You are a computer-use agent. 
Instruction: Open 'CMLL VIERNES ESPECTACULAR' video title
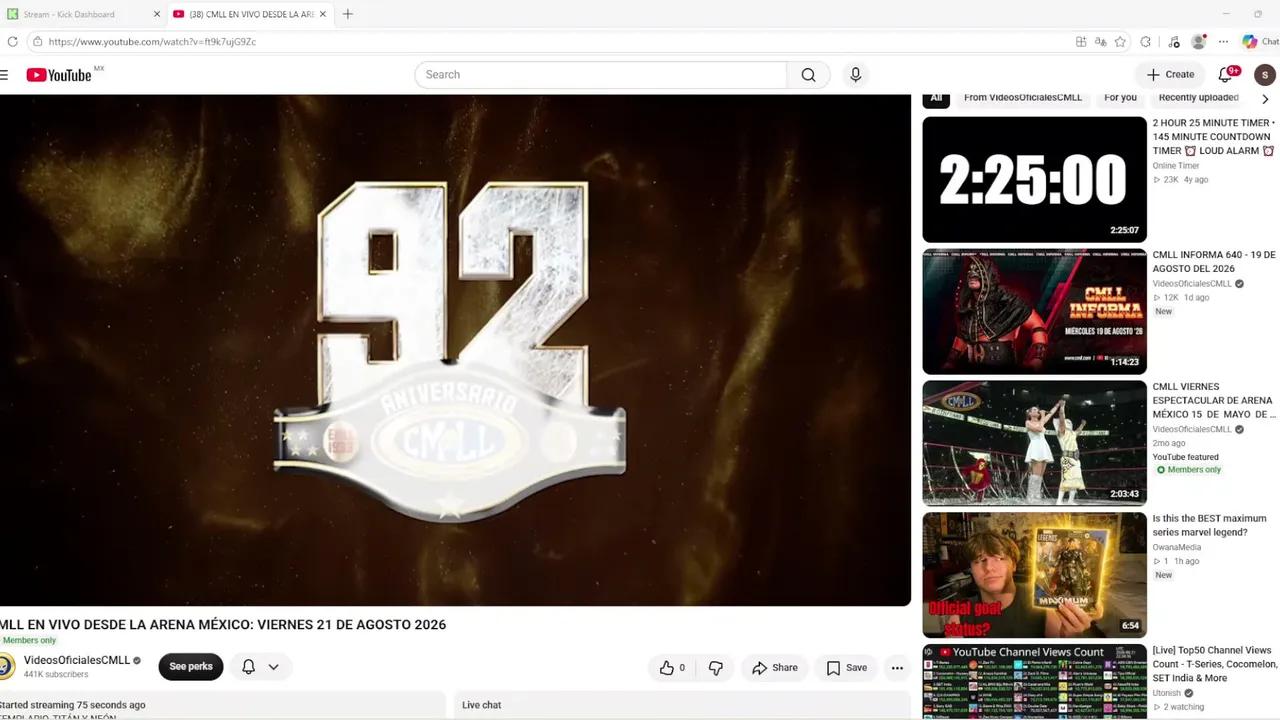tap(1214, 400)
